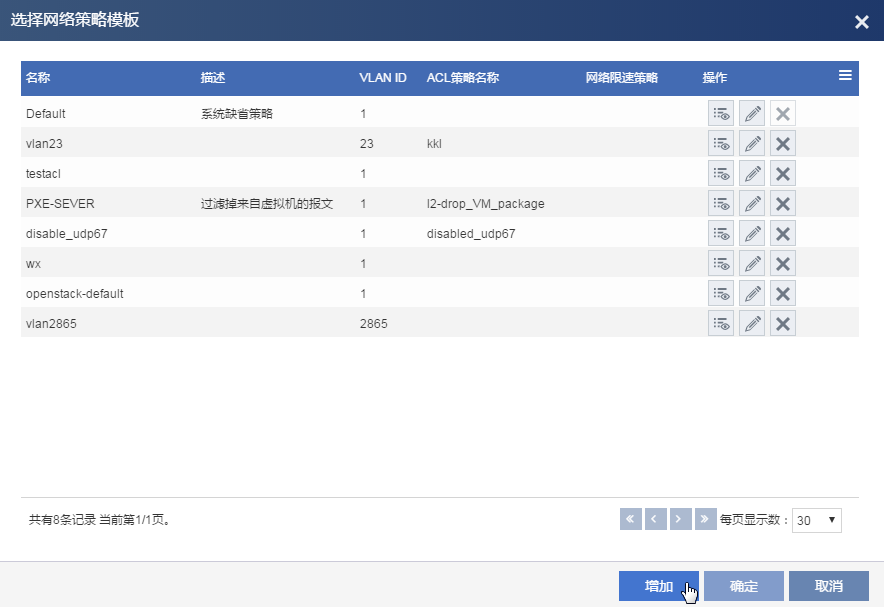Confirm selection with 确定 button
Image resolution: width=884 pixels, height=607 pixels.
[743, 587]
